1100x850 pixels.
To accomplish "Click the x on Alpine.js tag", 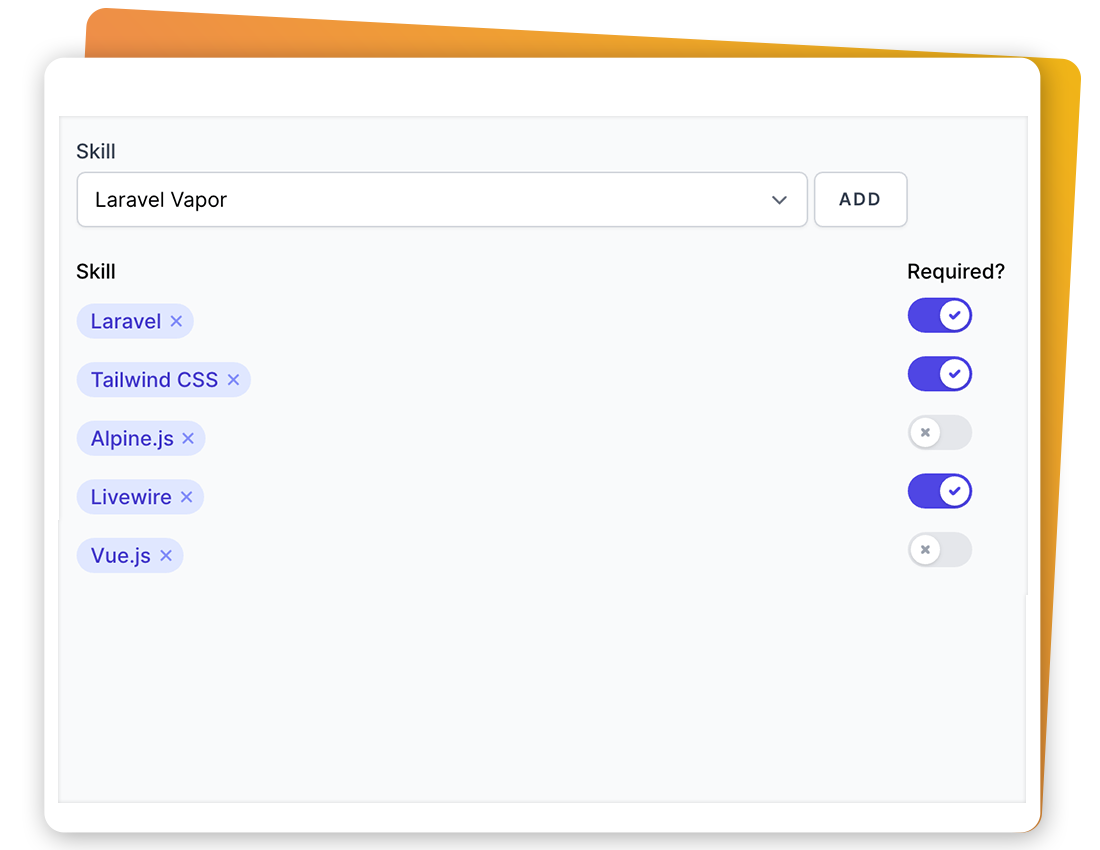I will [187, 438].
